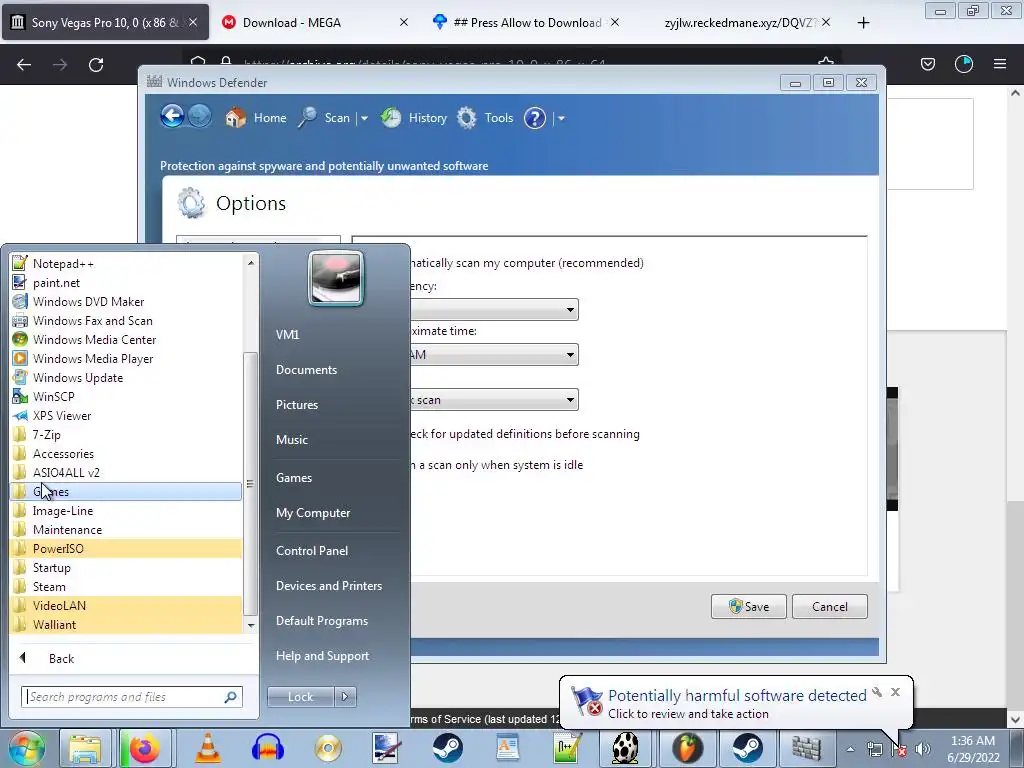Open the approximate time dropdown
Screen dimensions: 1024x768
[x=494, y=355]
